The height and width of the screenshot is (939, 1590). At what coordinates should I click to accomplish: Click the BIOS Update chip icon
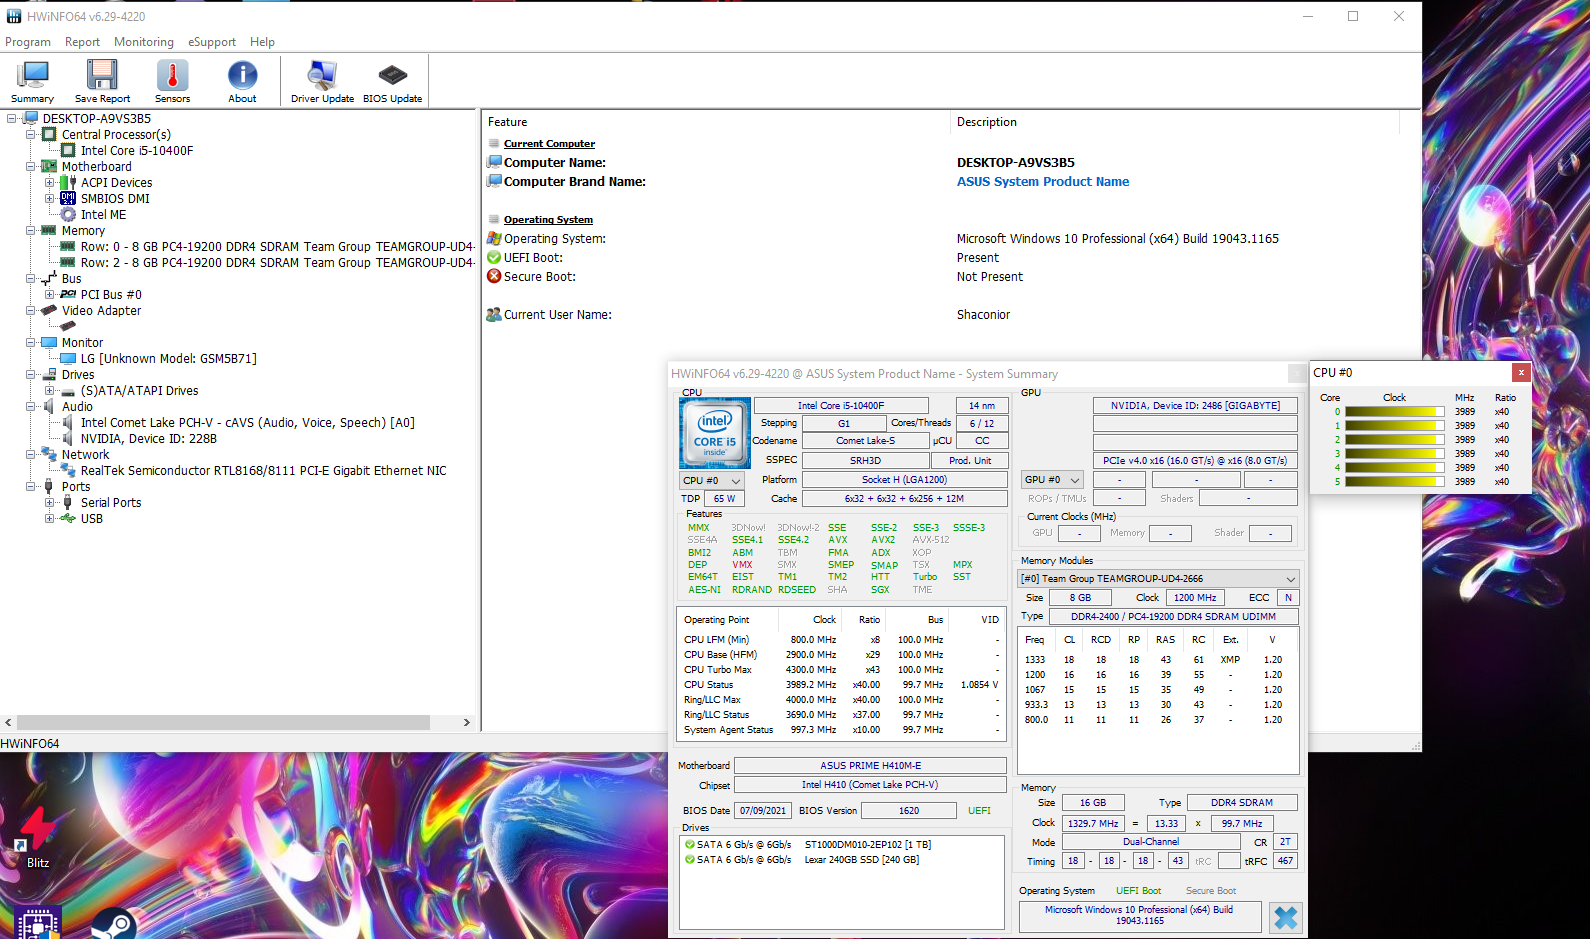[392, 81]
